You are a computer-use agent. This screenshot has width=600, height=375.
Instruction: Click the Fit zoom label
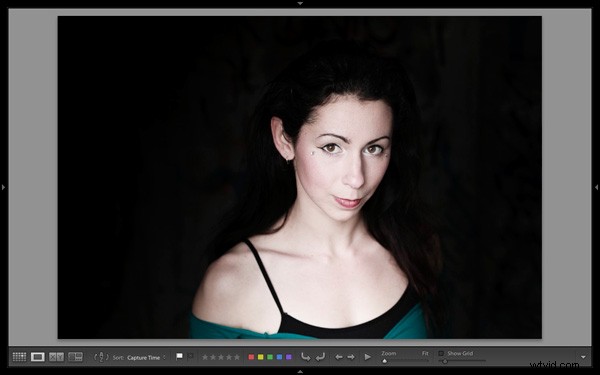[x=425, y=354]
